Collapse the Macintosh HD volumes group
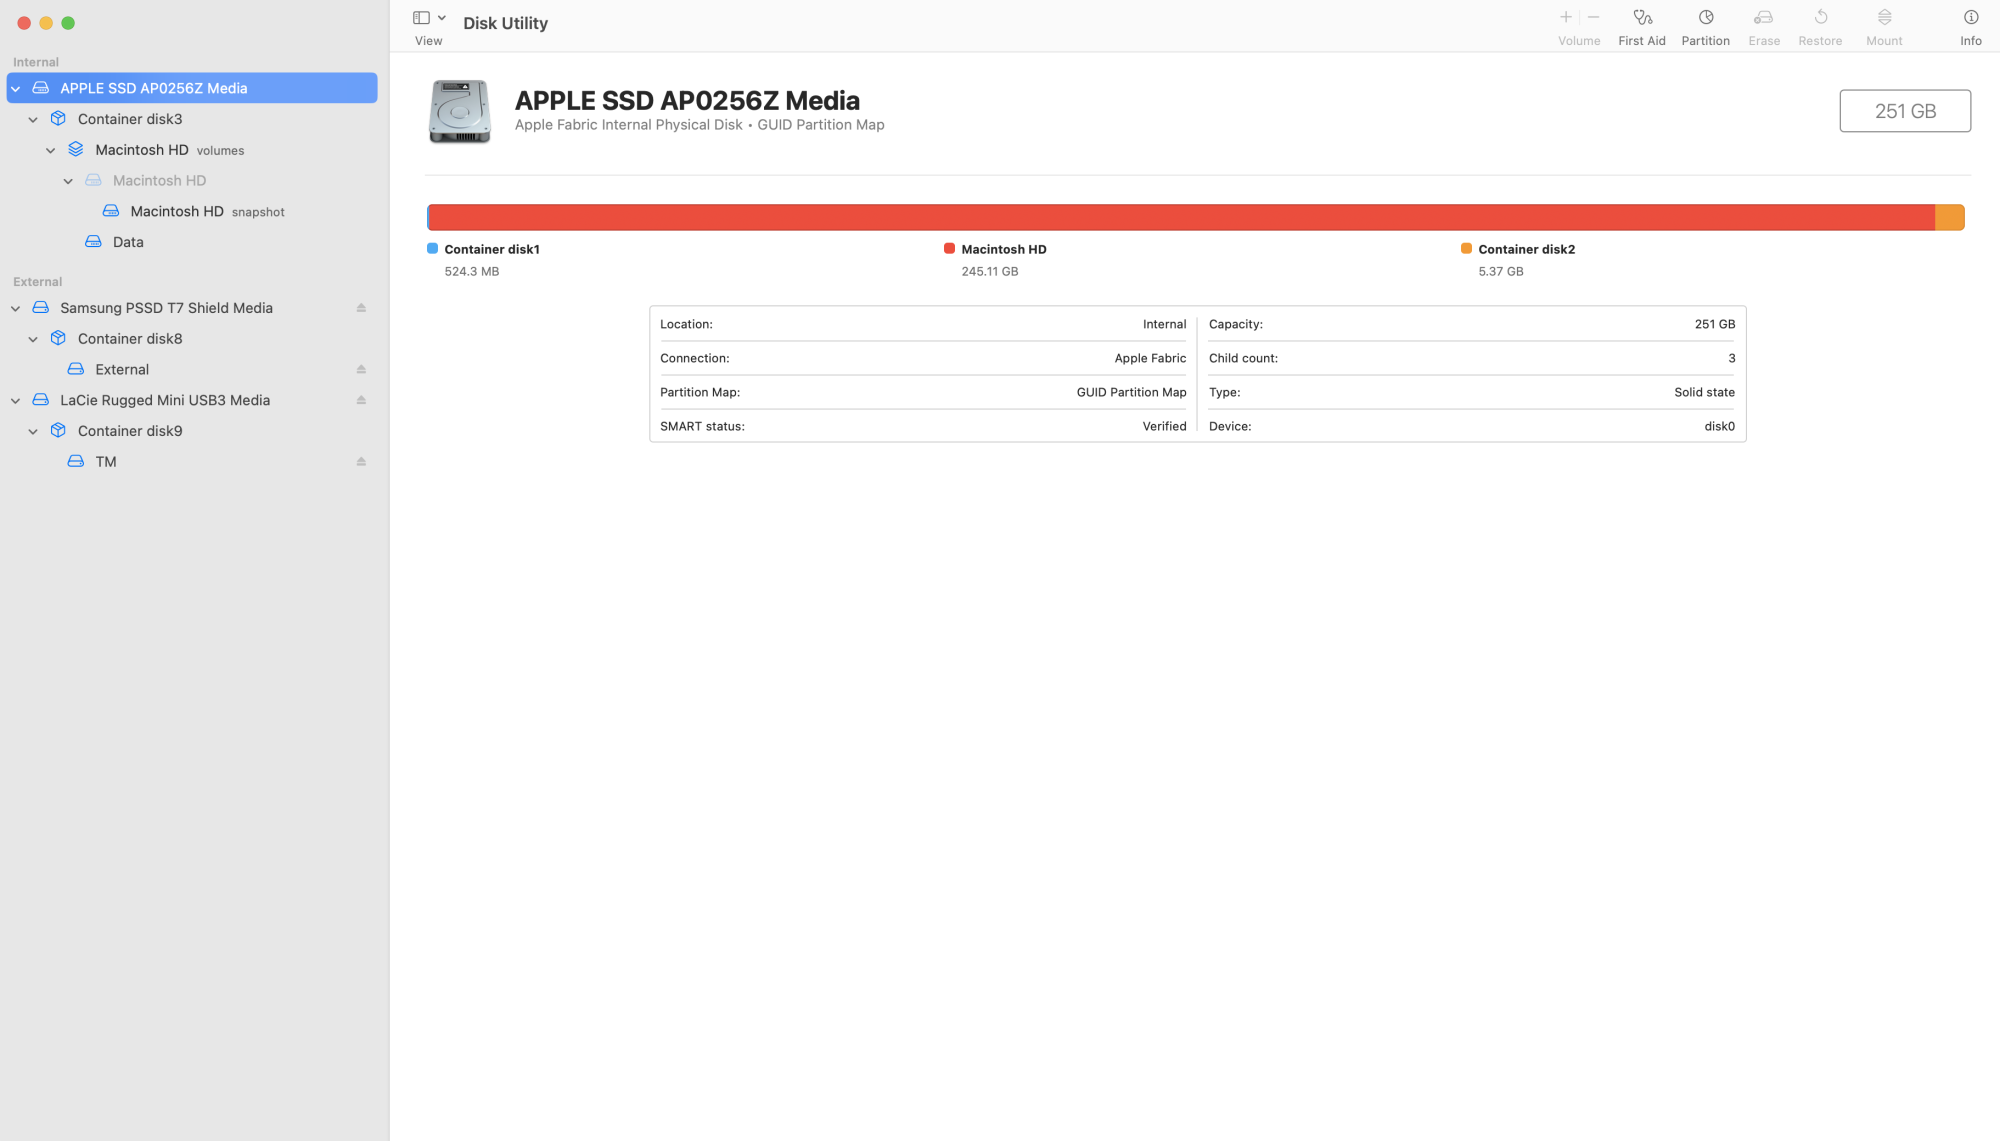The height and width of the screenshot is (1141, 2000). 51,151
